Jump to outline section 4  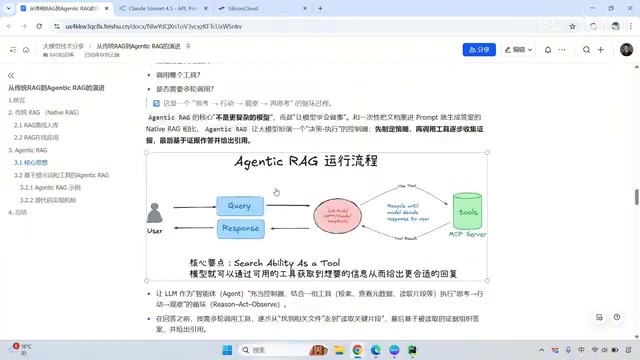pos(18,212)
